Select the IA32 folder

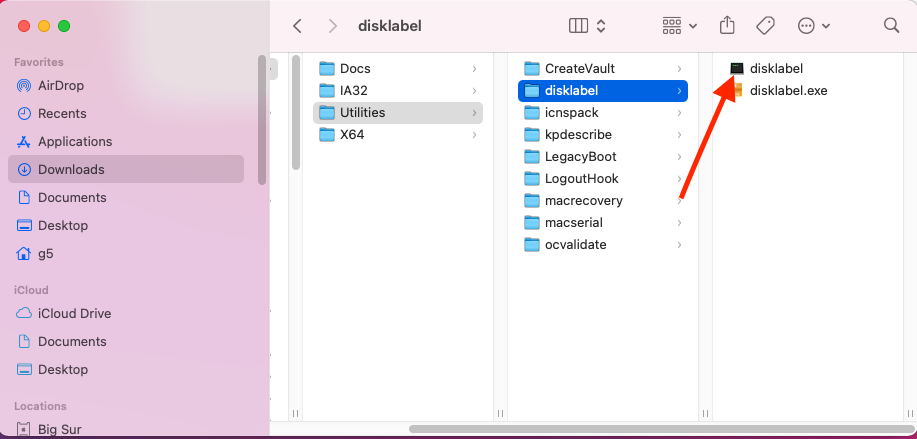tap(398, 91)
